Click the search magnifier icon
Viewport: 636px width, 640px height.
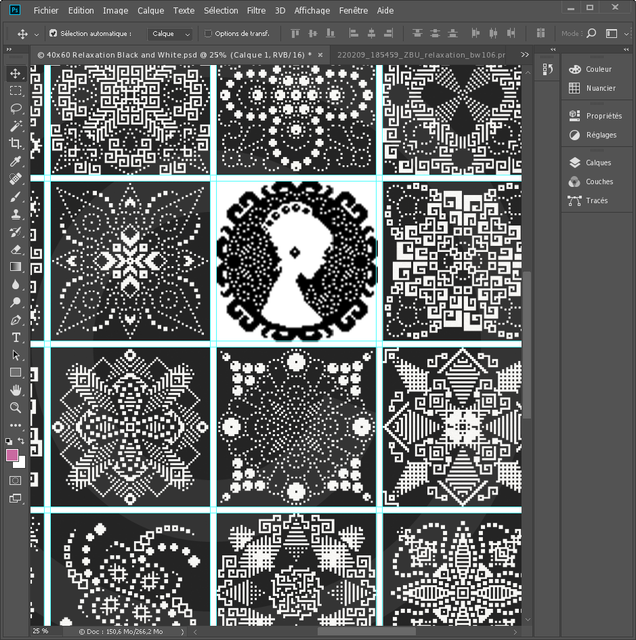[x=592, y=33]
